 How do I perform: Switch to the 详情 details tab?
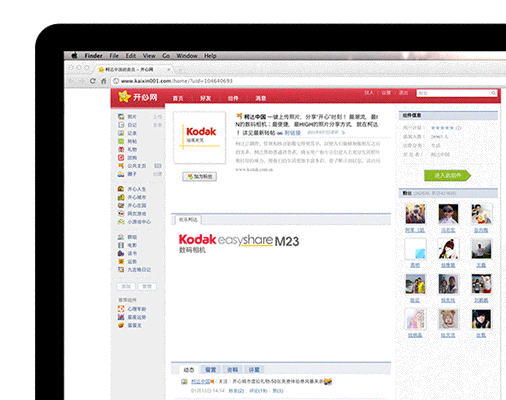(x=254, y=370)
